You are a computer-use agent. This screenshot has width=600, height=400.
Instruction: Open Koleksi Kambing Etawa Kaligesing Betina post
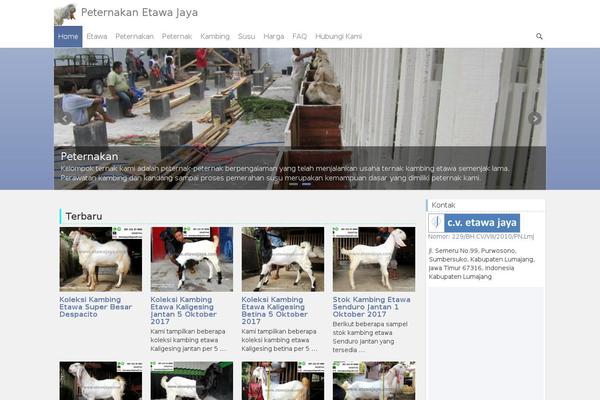coord(274,310)
